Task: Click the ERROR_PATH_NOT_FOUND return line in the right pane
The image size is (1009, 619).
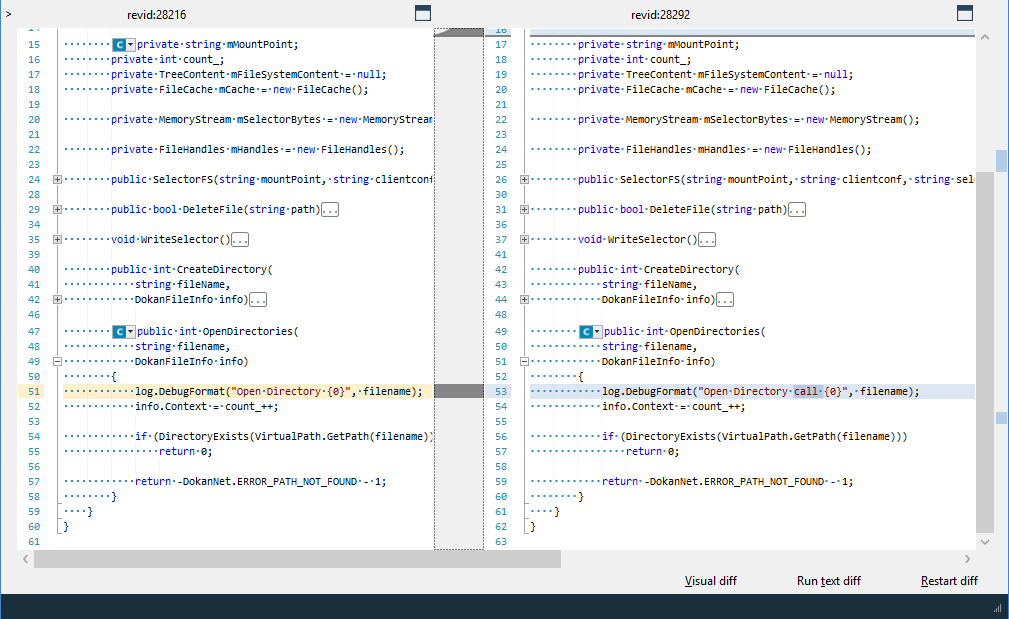Action: tap(728, 481)
